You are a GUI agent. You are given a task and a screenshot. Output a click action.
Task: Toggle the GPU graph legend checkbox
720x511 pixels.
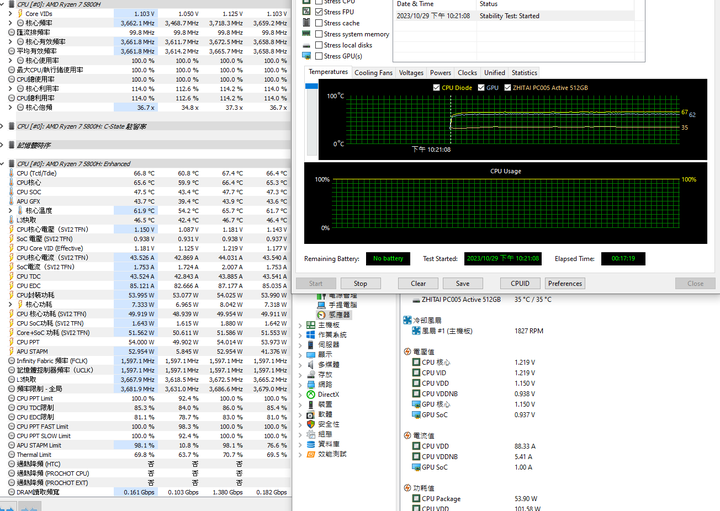tap(481, 87)
